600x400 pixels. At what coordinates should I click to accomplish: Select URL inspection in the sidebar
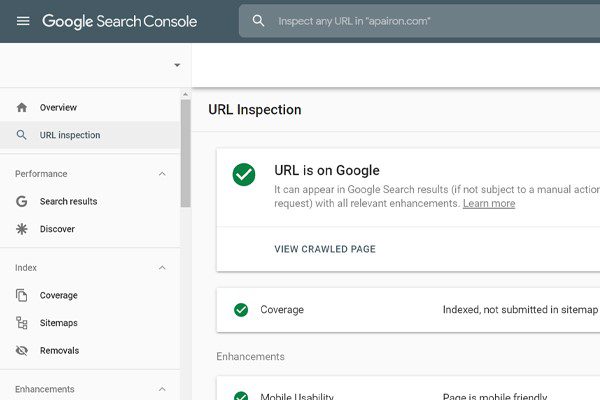click(x=90, y=135)
